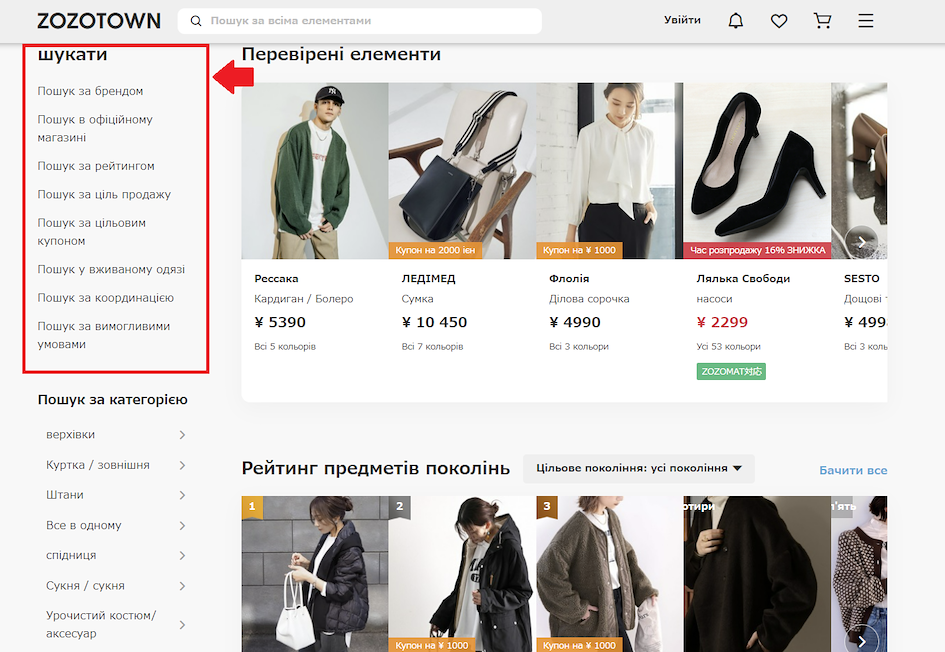Advance checked items carousel with next arrow
945x652 pixels.
click(x=862, y=242)
